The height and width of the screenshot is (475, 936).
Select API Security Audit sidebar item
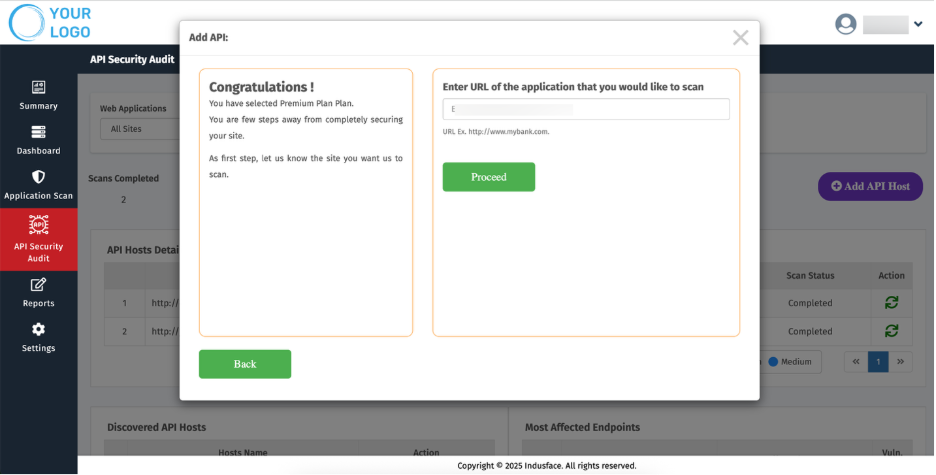(x=38, y=239)
